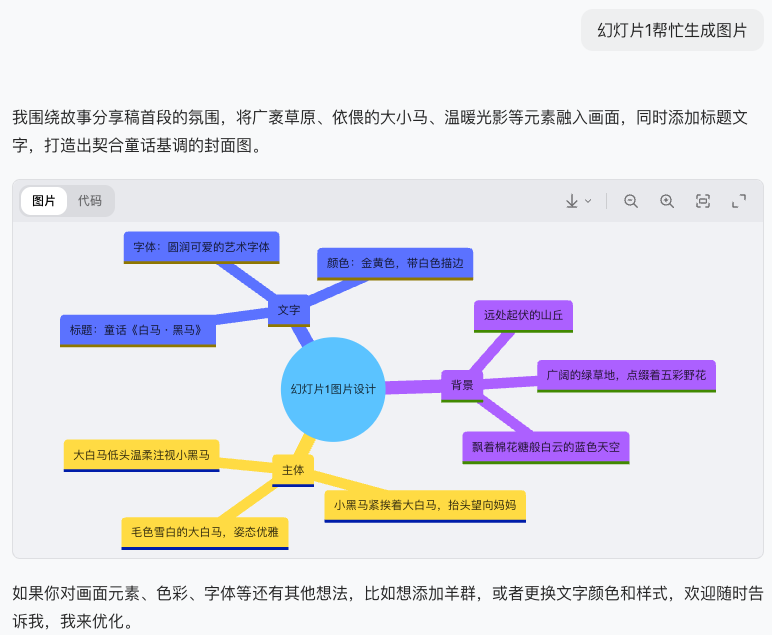Select the 背景 branch node
The height and width of the screenshot is (635, 772).
(462, 385)
